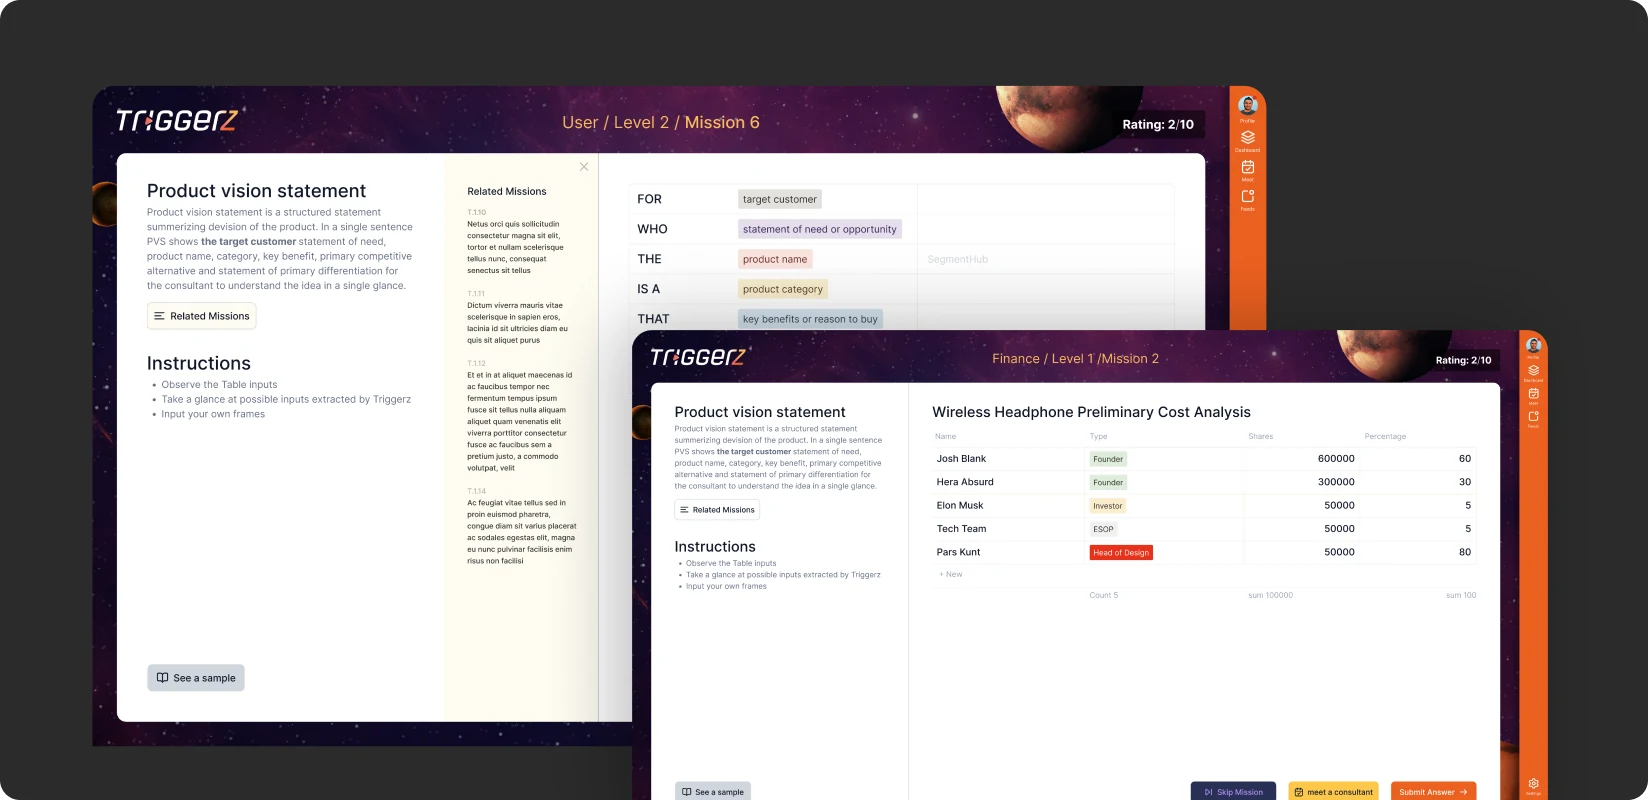Open Feeds icon in Finance window sidebar
The width and height of the screenshot is (1648, 800).
(1533, 416)
